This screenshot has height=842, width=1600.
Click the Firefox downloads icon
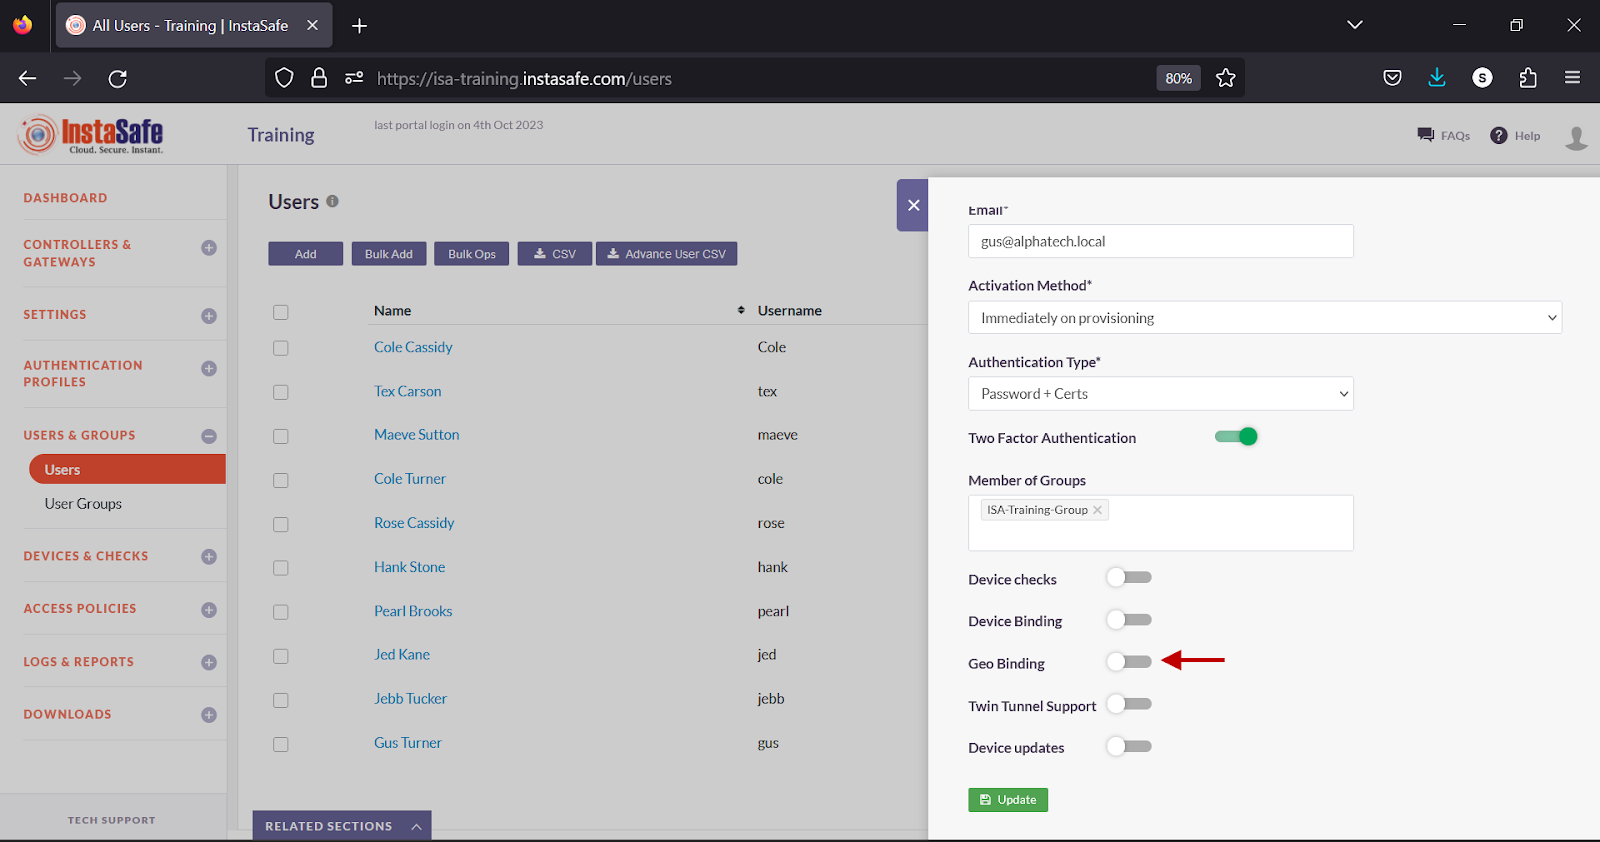(x=1437, y=78)
